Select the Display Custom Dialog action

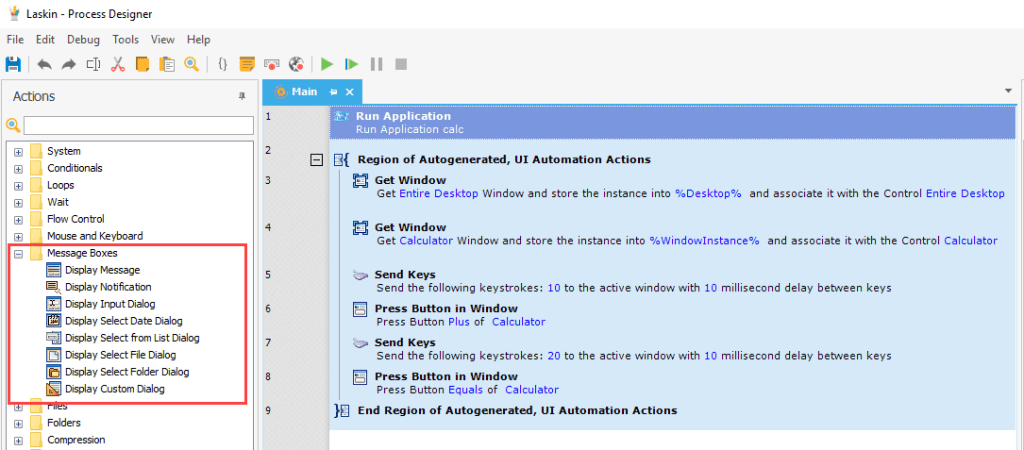point(114,388)
